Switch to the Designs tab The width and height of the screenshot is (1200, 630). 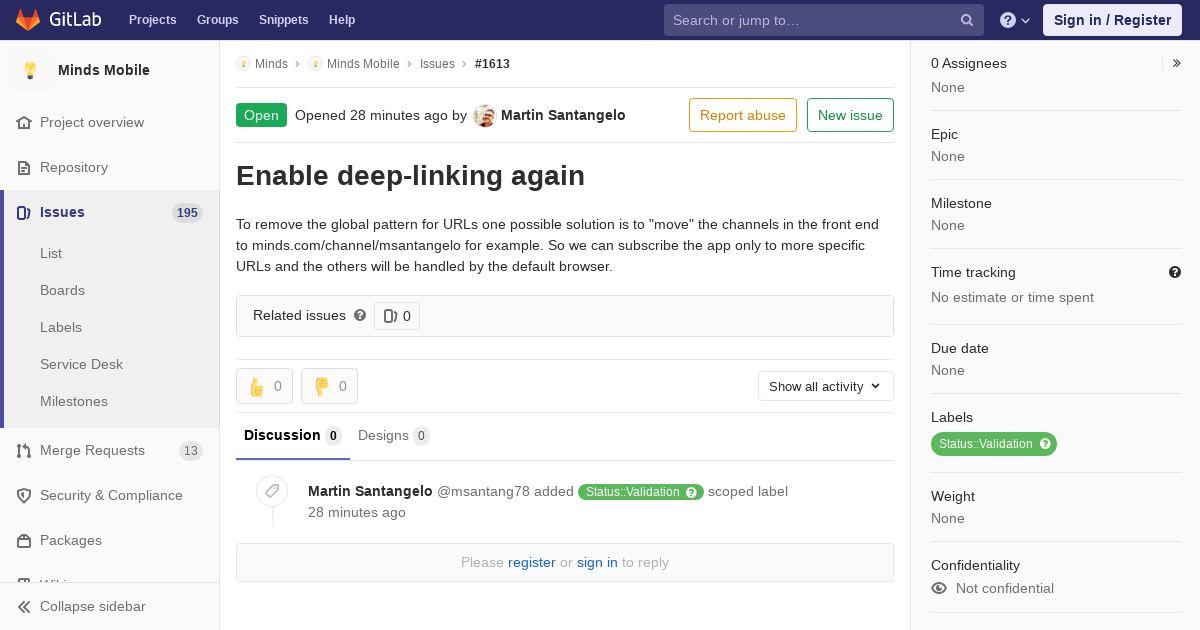[394, 436]
